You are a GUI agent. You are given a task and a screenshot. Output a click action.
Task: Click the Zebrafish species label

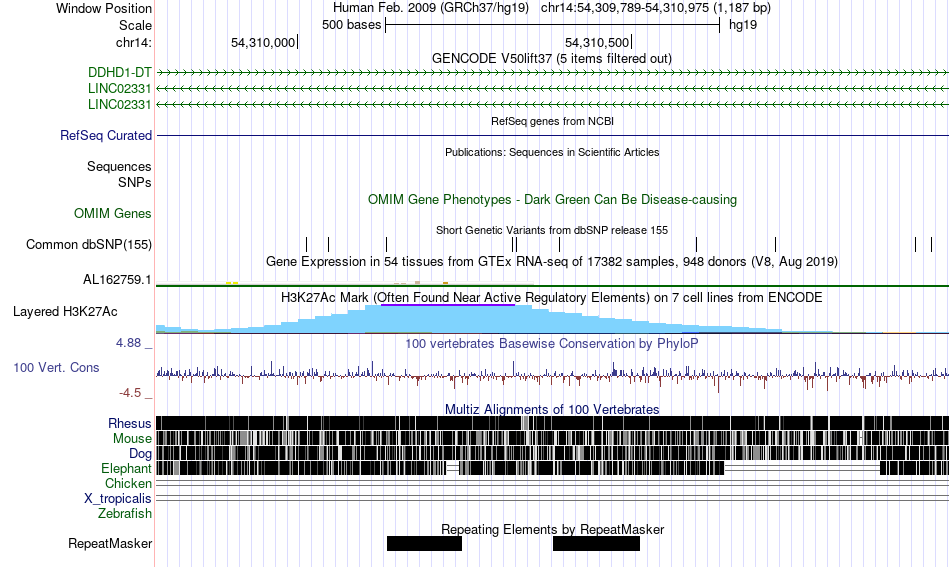point(125,514)
